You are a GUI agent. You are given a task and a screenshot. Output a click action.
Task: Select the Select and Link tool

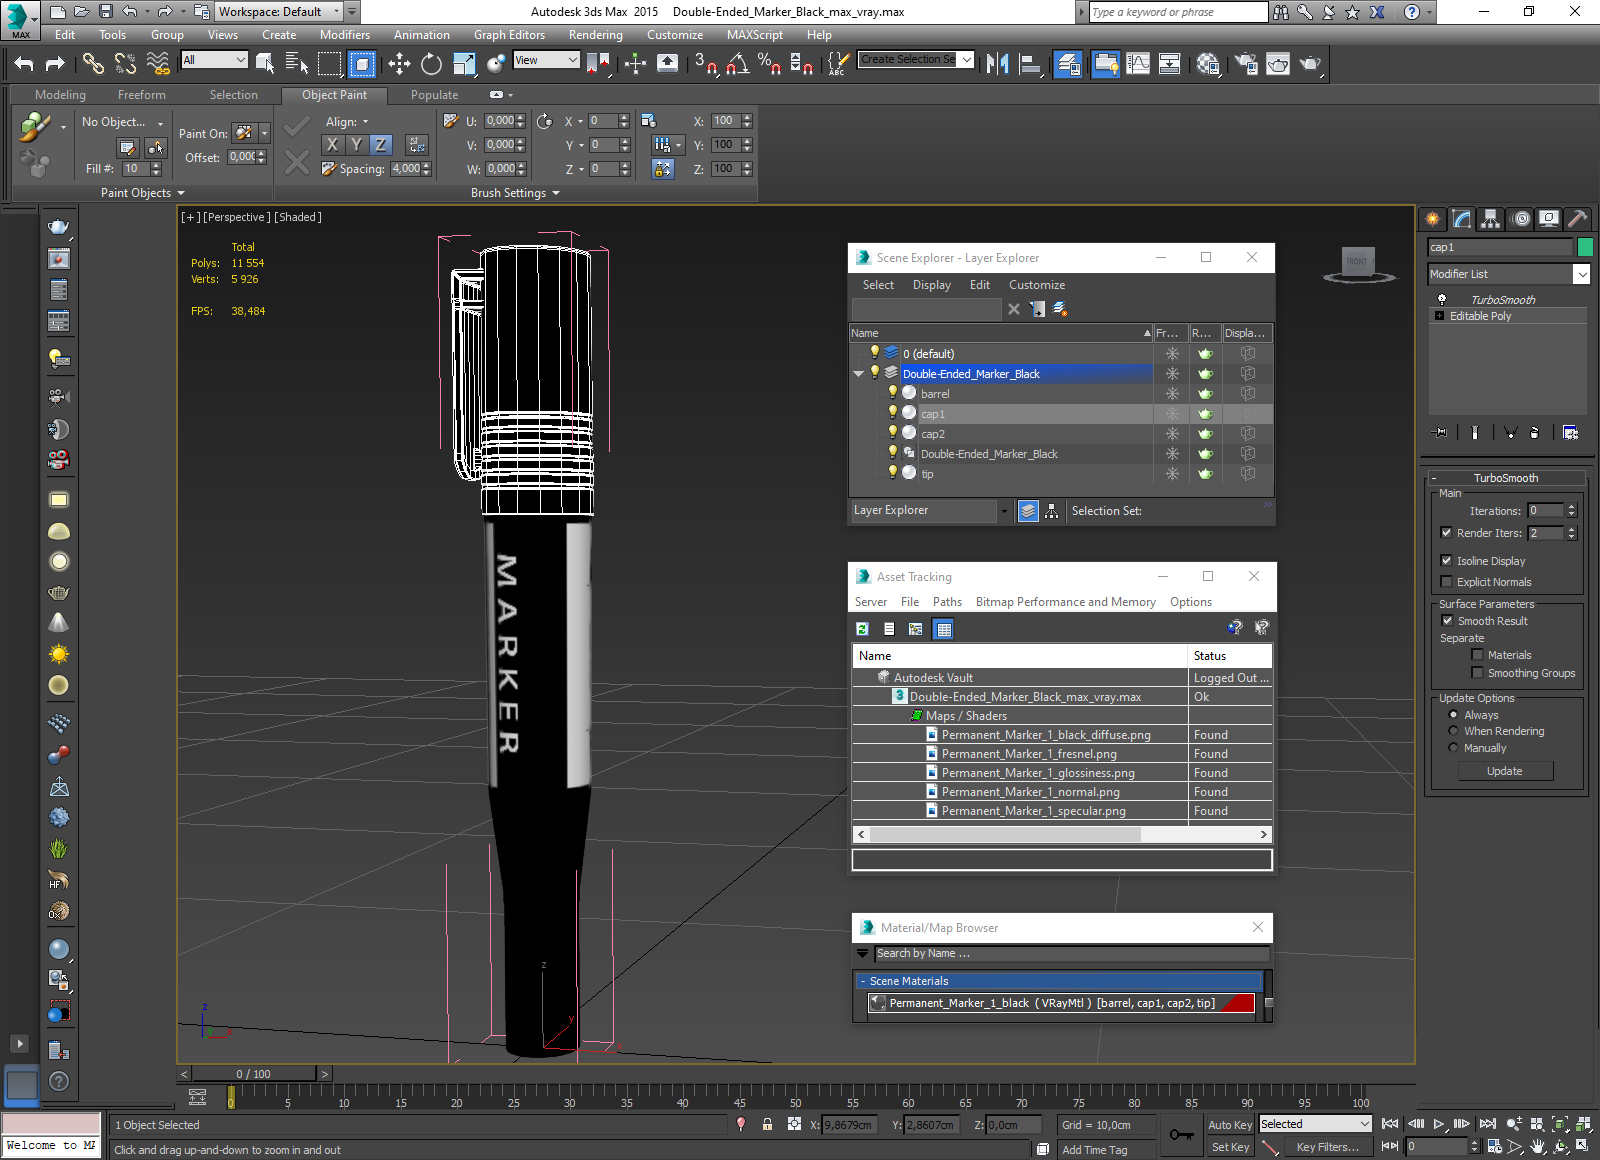click(x=93, y=64)
